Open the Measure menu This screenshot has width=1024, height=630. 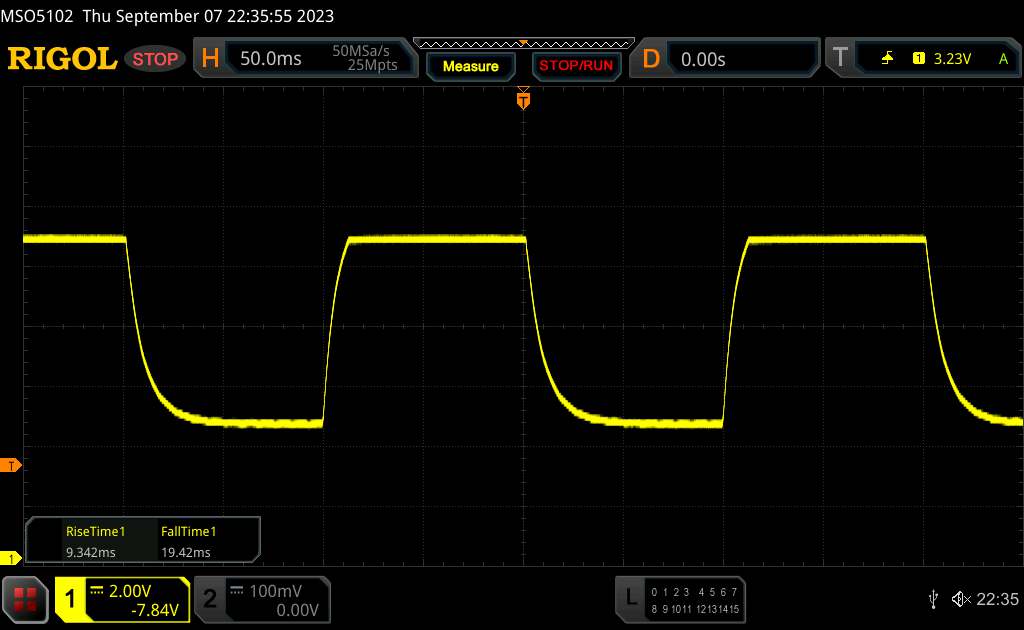[470, 66]
